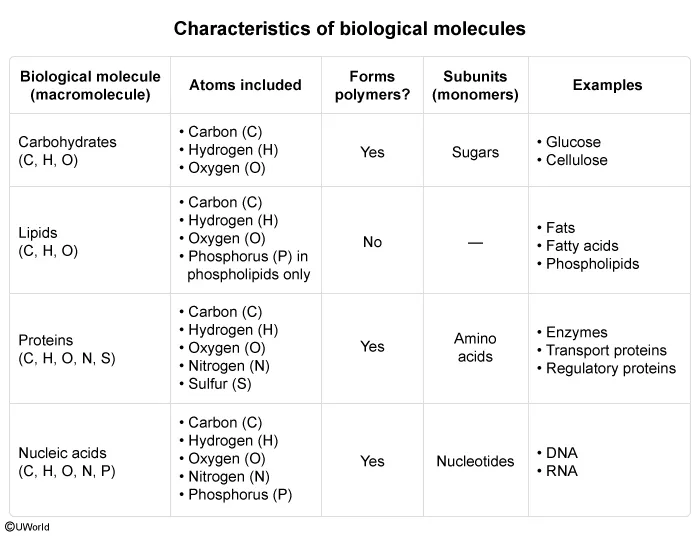This screenshot has height=537, width=700.
Task: Click the 'Nucleotides' subunit cell
Action: (x=475, y=461)
